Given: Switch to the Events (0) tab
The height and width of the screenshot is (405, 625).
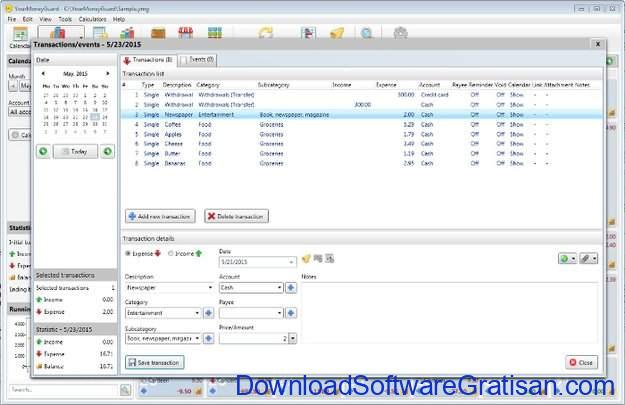Looking at the screenshot, I should (197, 60).
